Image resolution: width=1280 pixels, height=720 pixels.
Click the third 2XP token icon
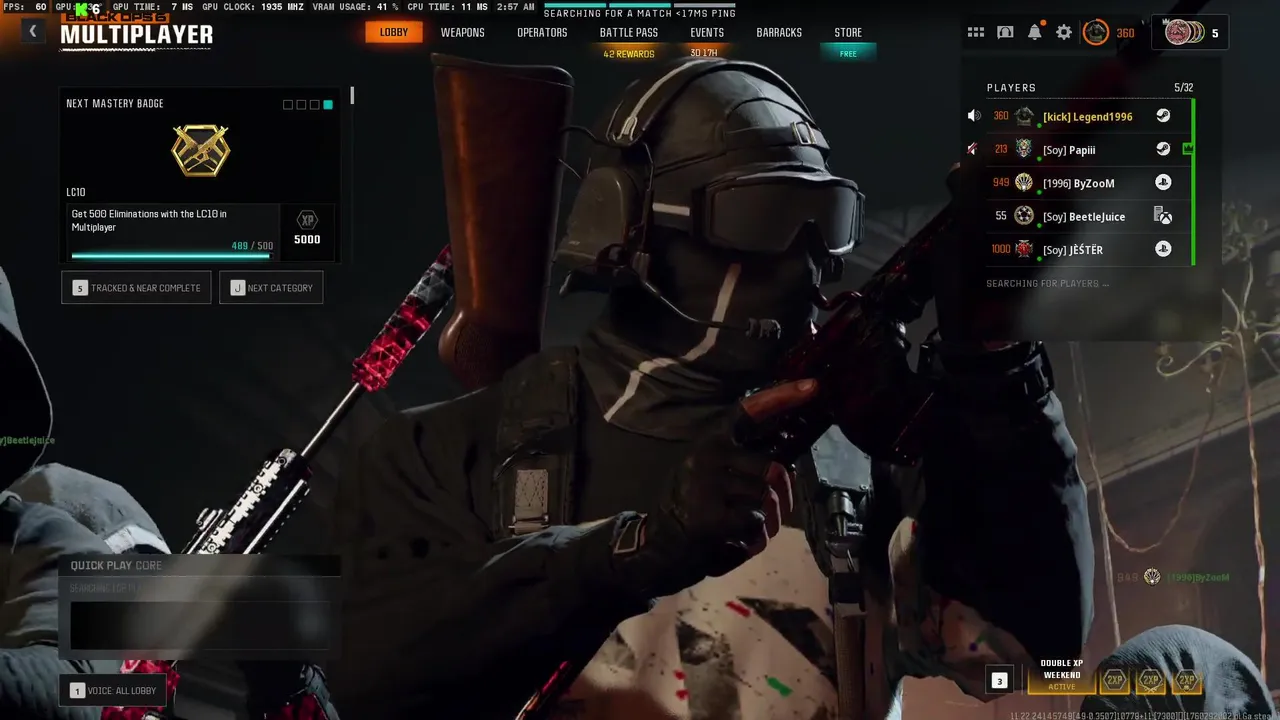tap(1187, 680)
